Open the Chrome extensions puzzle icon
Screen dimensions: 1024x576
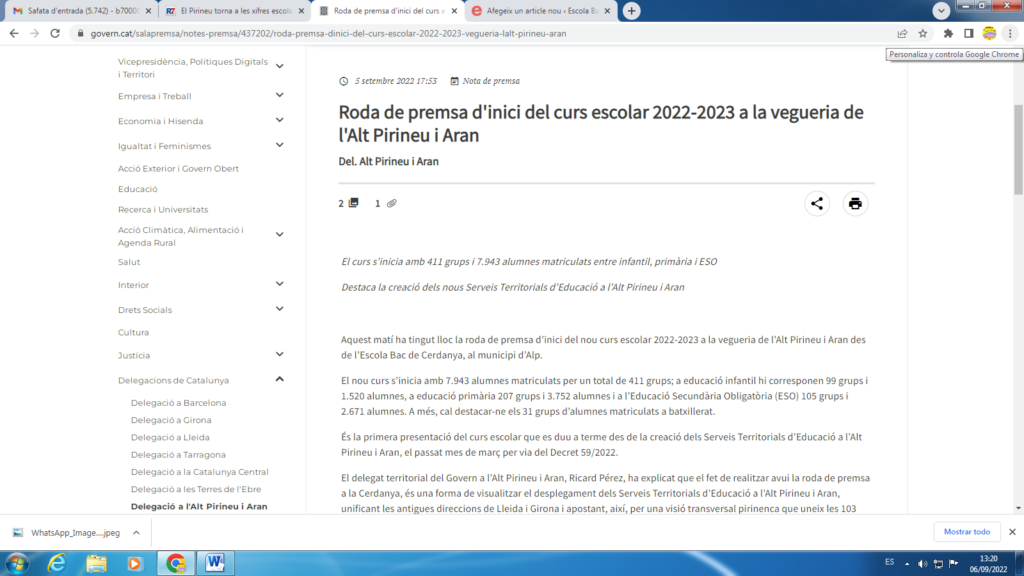[x=947, y=33]
